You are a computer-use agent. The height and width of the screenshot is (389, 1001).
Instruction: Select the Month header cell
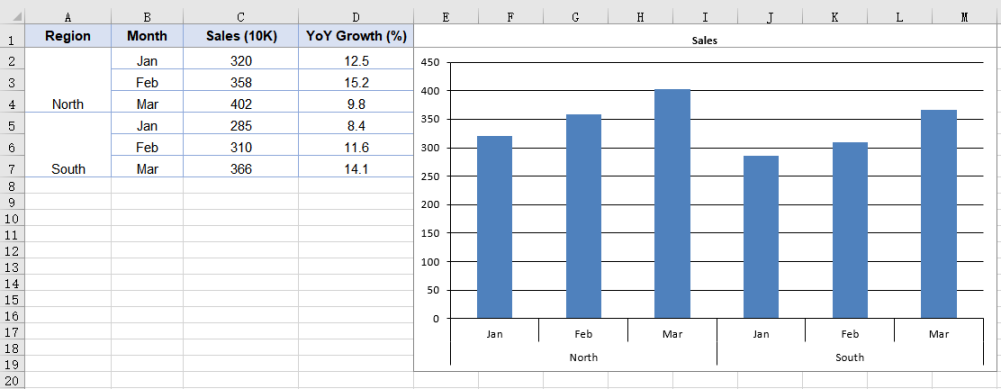[x=147, y=36]
